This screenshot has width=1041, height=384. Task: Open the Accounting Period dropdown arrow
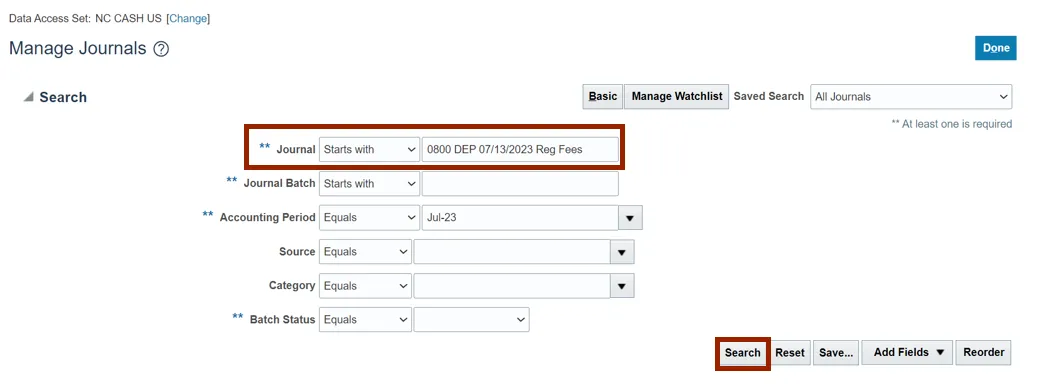[630, 218]
